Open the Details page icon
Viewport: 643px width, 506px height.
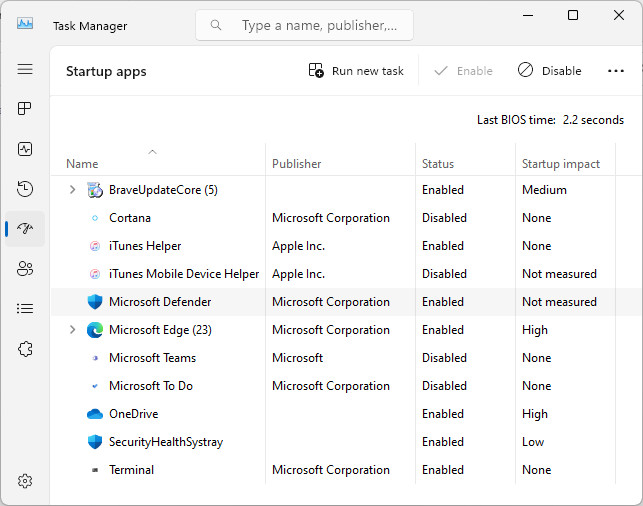pos(25,308)
